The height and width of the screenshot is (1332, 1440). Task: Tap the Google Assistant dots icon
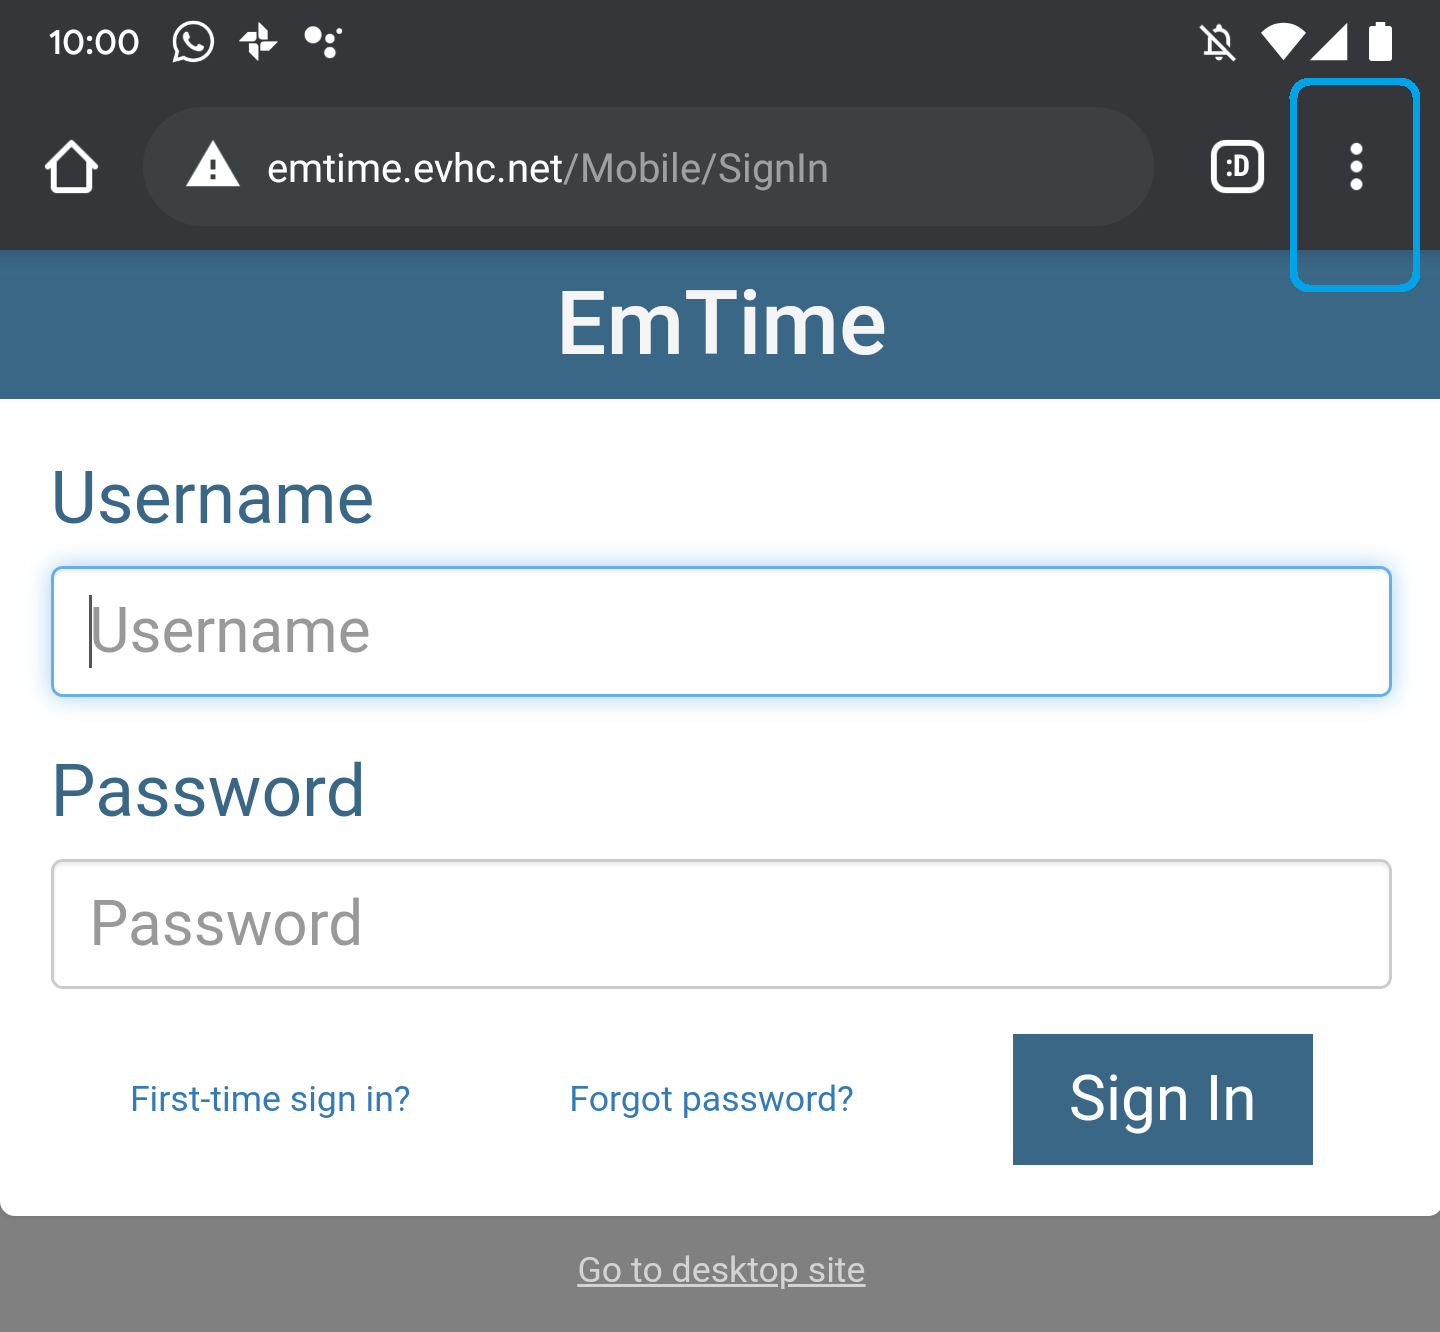323,42
